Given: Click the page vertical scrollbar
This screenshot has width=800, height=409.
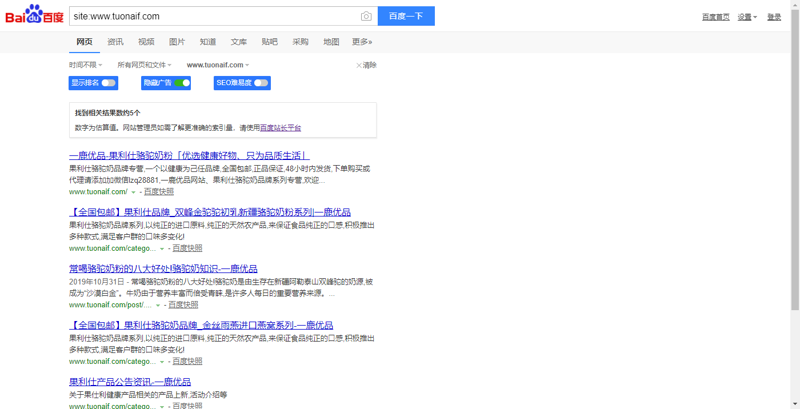Looking at the screenshot, I should click(x=795, y=158).
